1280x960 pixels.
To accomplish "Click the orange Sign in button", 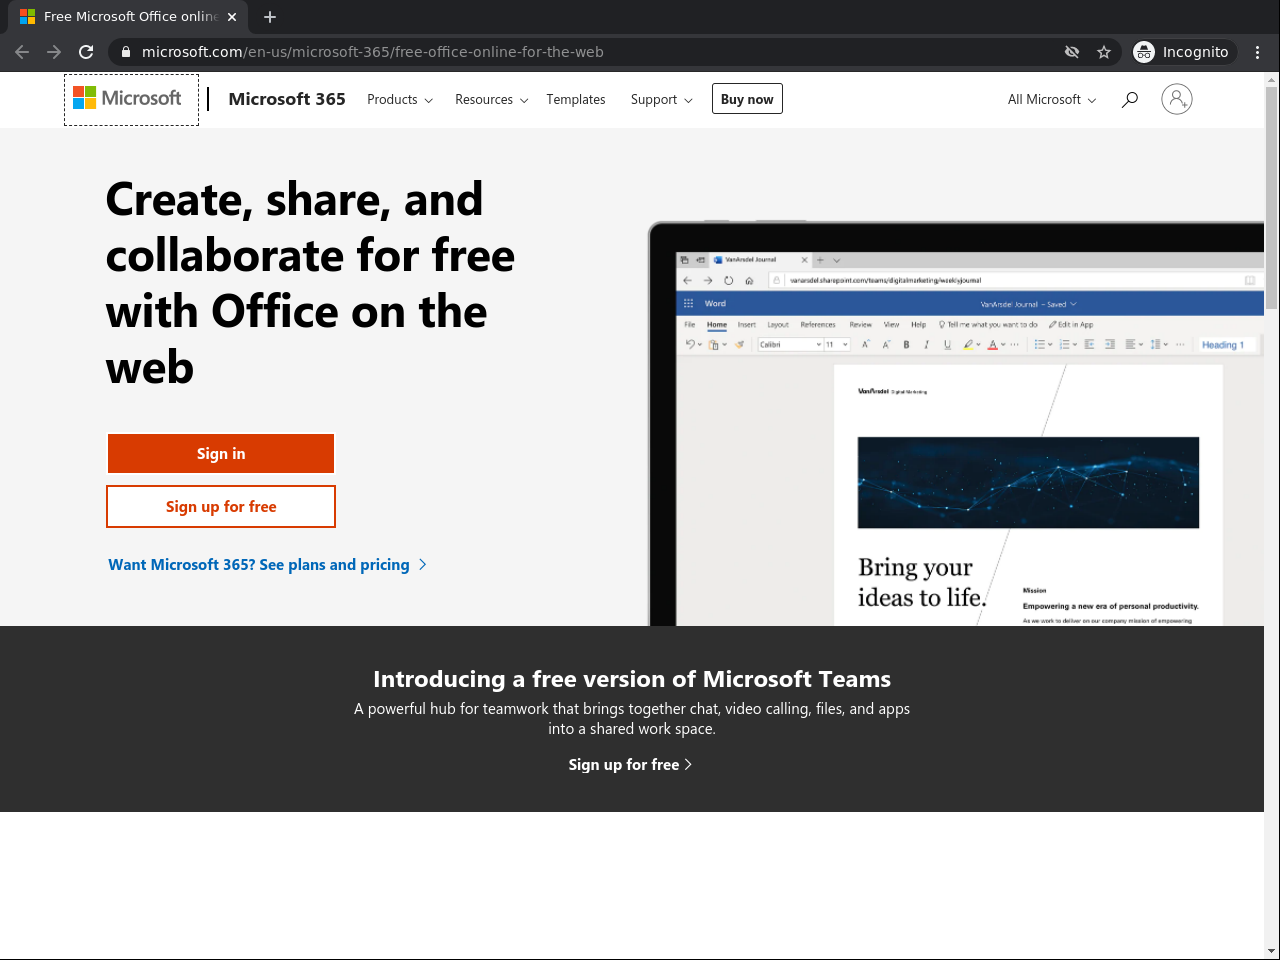I will (221, 454).
